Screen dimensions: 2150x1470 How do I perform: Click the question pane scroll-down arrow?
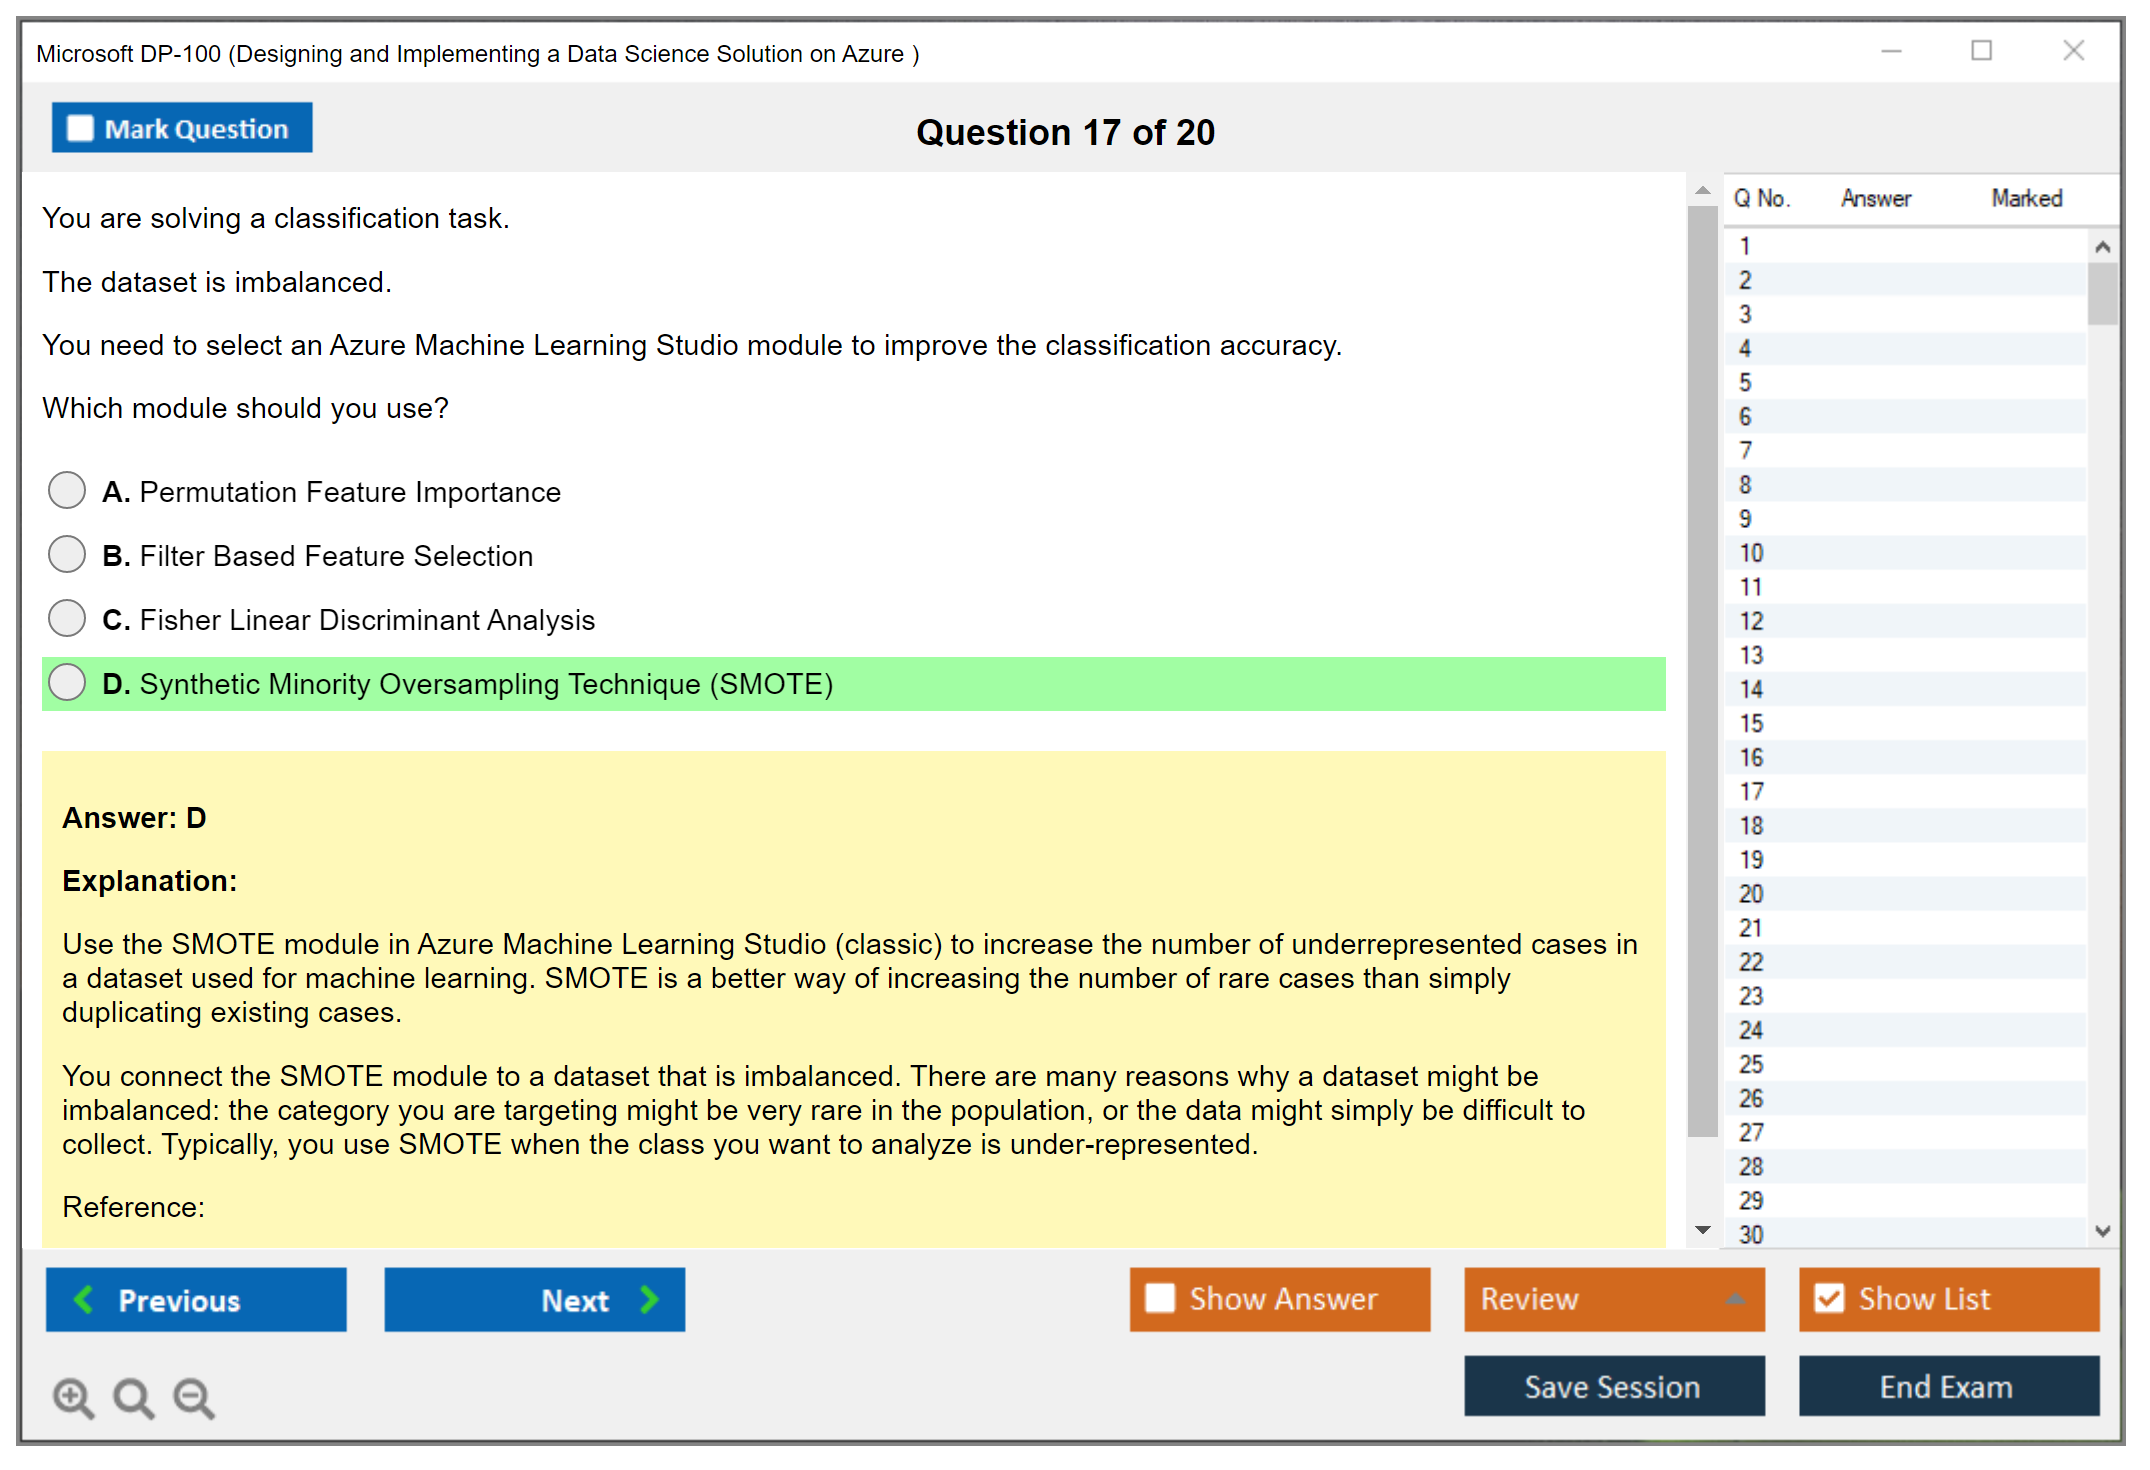click(1703, 1230)
